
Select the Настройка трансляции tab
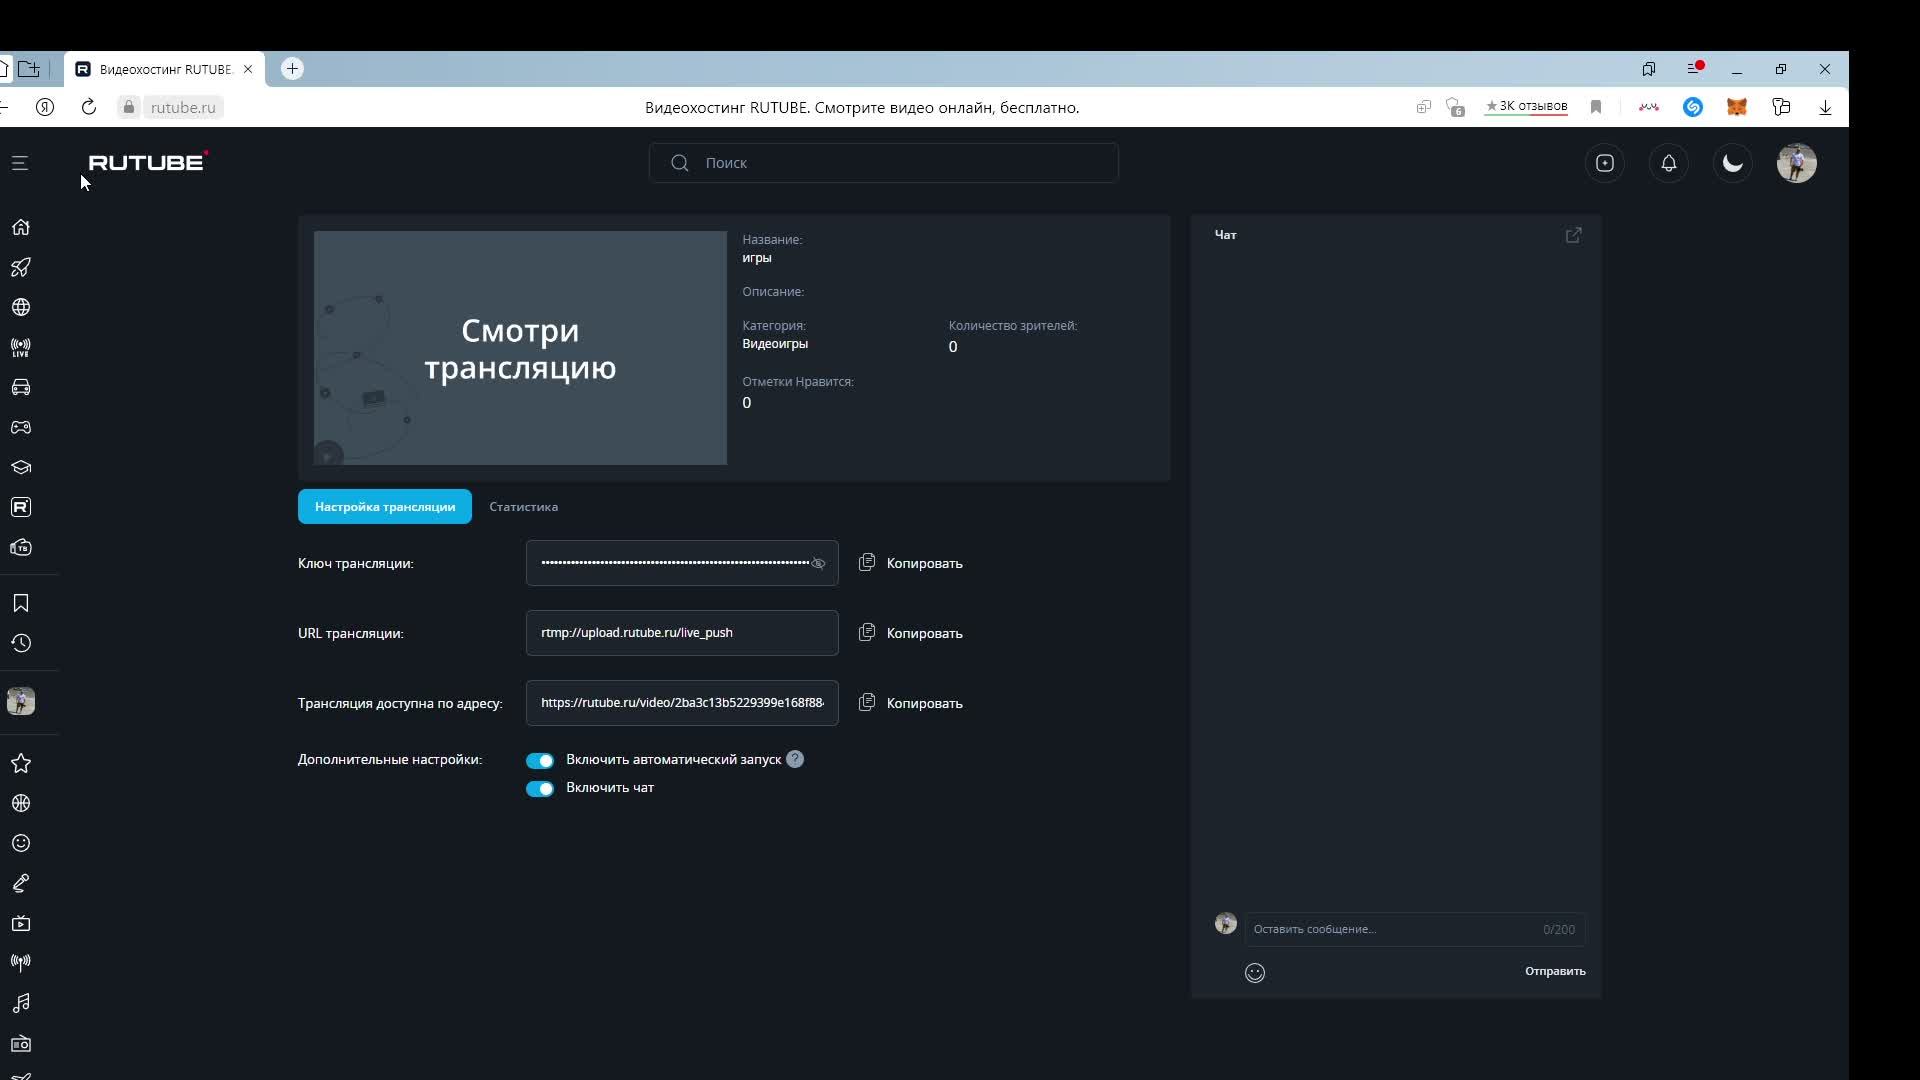pos(384,507)
